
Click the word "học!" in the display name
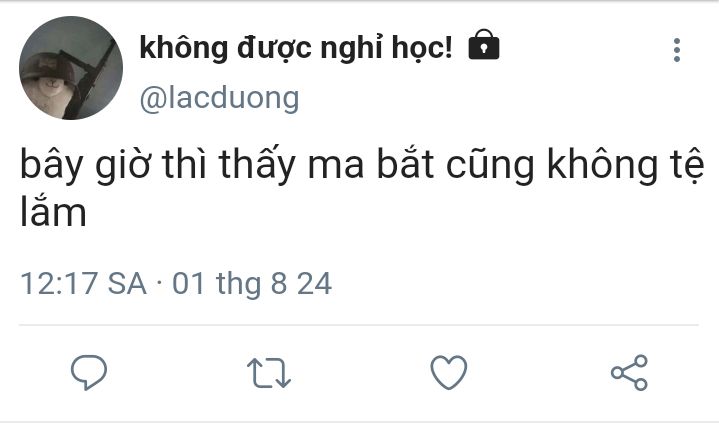click(x=422, y=49)
